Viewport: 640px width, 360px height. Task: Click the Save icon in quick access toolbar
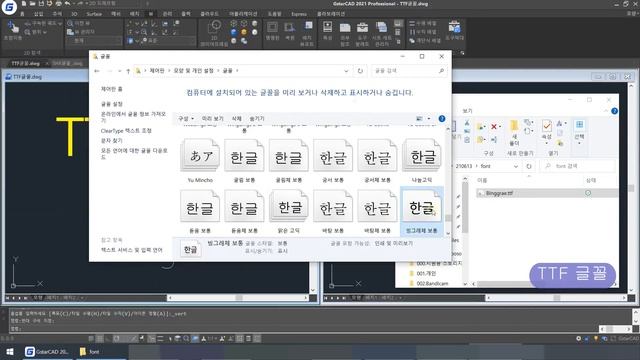(41, 4)
